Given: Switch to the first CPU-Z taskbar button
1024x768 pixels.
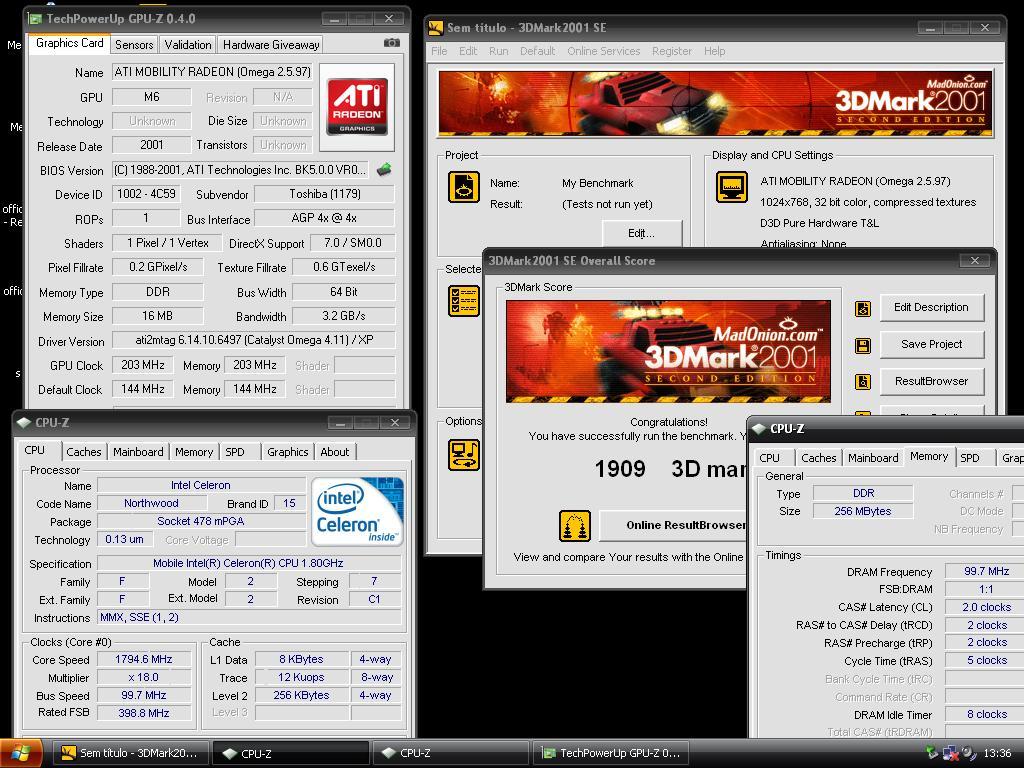Looking at the screenshot, I should point(291,753).
